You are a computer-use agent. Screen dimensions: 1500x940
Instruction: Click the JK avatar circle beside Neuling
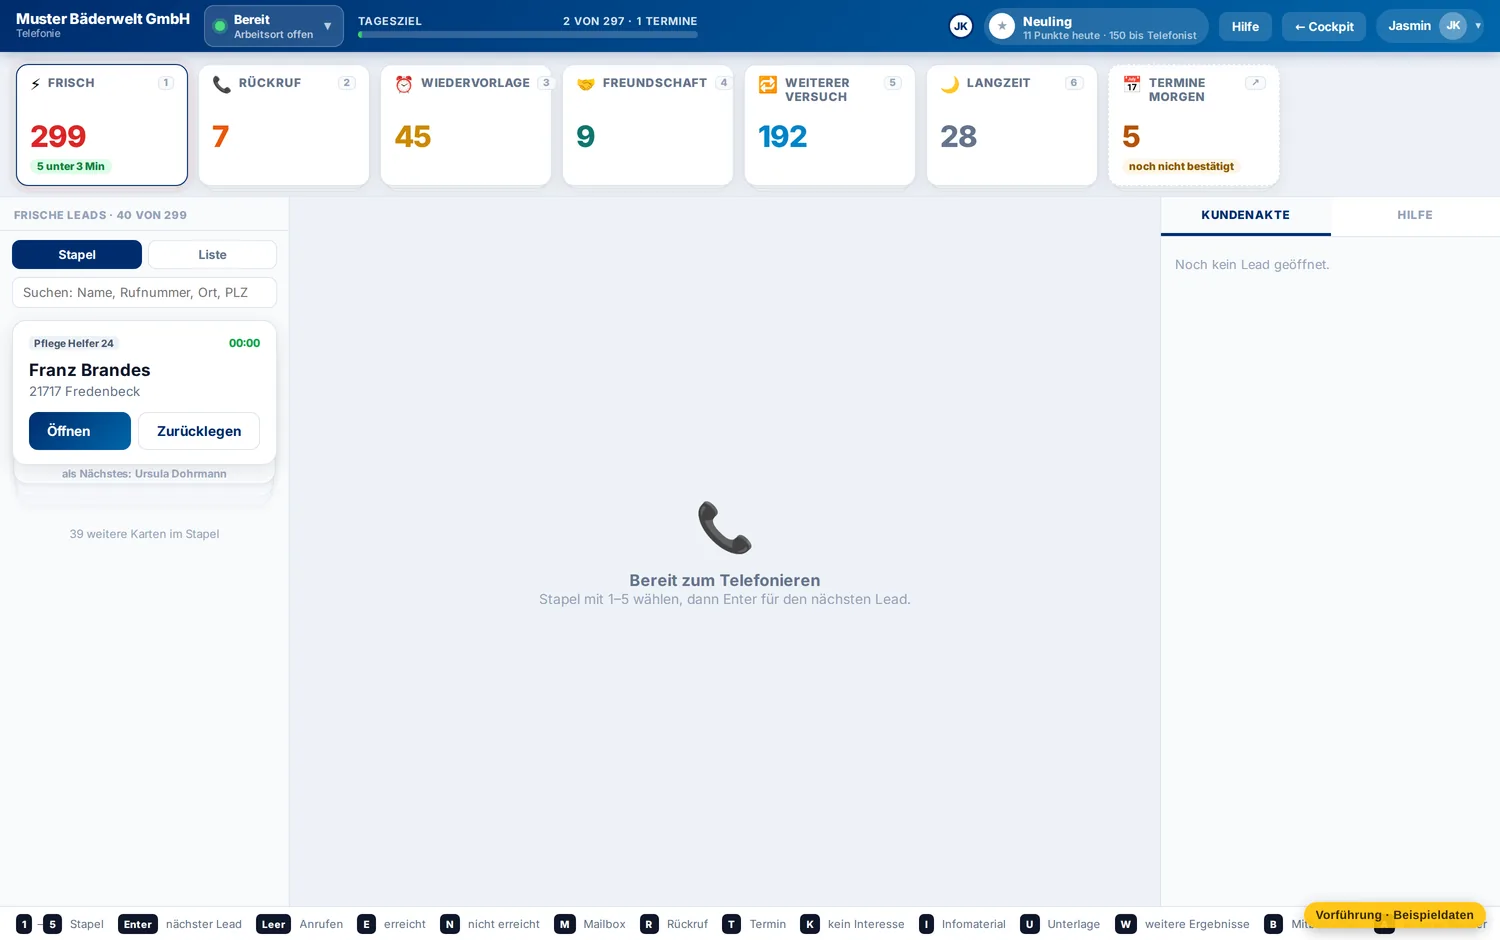(x=961, y=27)
